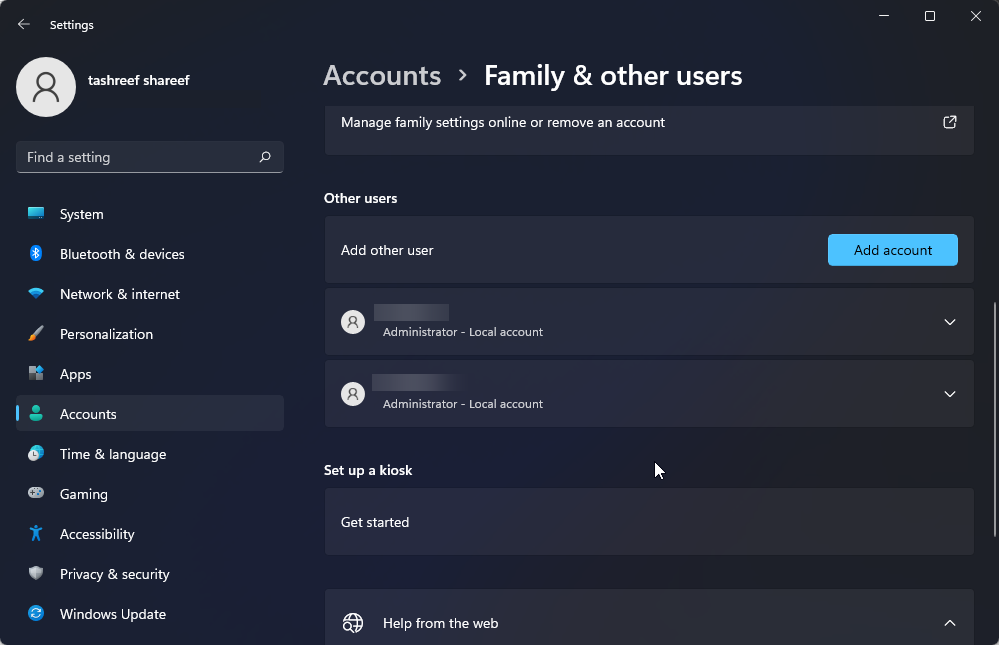Click the Add account button
999x645 pixels.
click(892, 250)
